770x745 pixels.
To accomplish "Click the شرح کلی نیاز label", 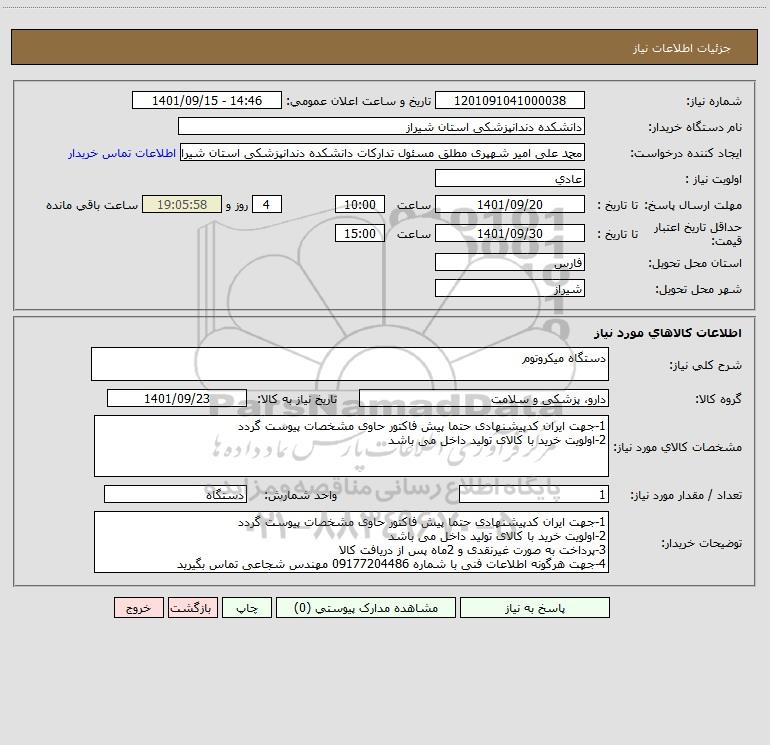I will pos(706,365).
